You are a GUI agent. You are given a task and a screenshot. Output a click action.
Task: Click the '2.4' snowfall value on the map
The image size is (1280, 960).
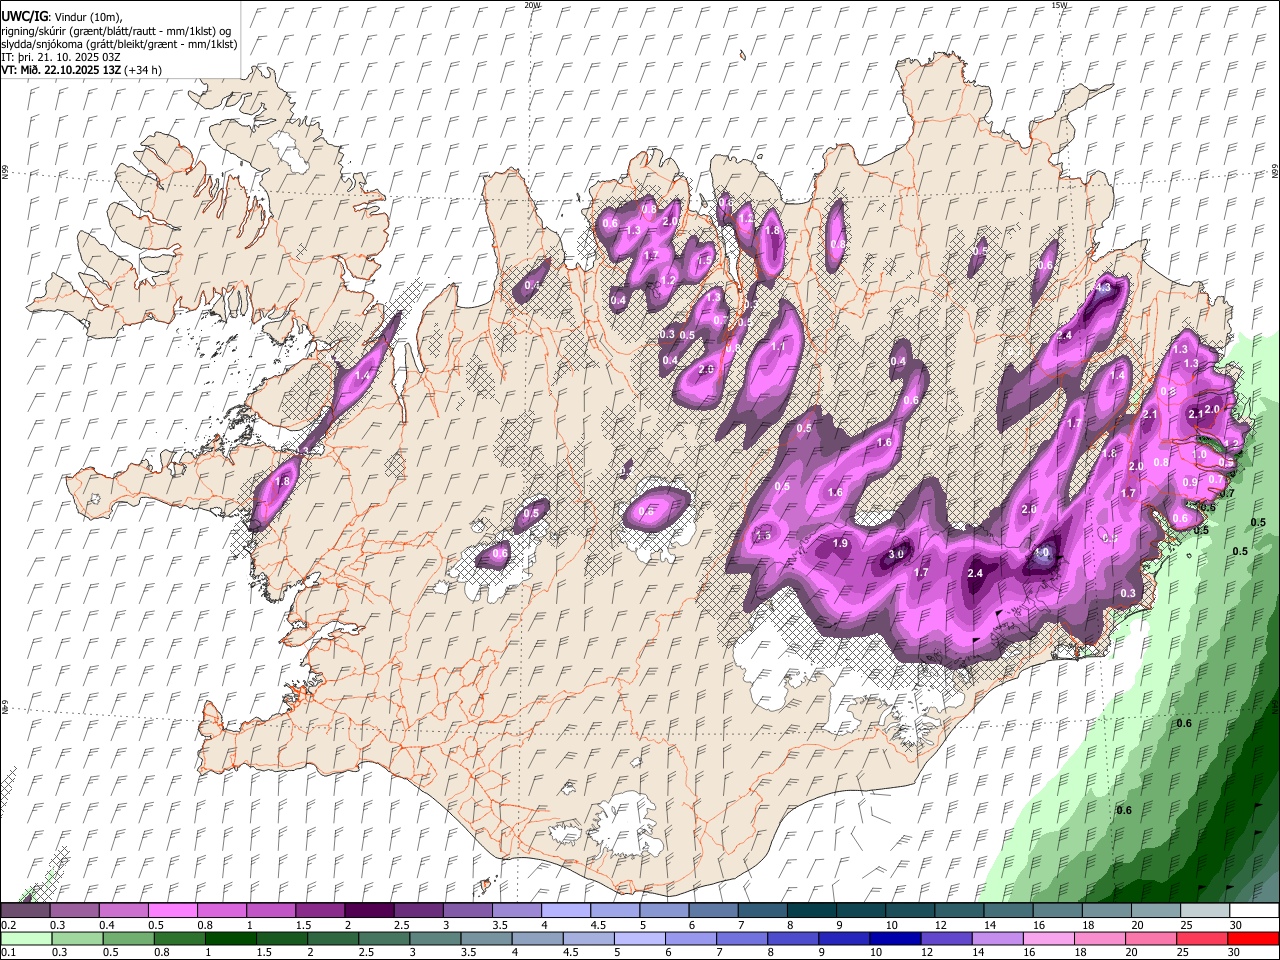click(x=977, y=573)
